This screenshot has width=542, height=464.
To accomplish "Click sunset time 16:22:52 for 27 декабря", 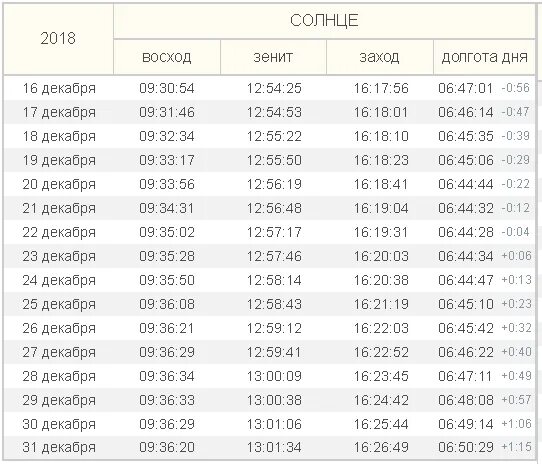I will (x=381, y=352).
